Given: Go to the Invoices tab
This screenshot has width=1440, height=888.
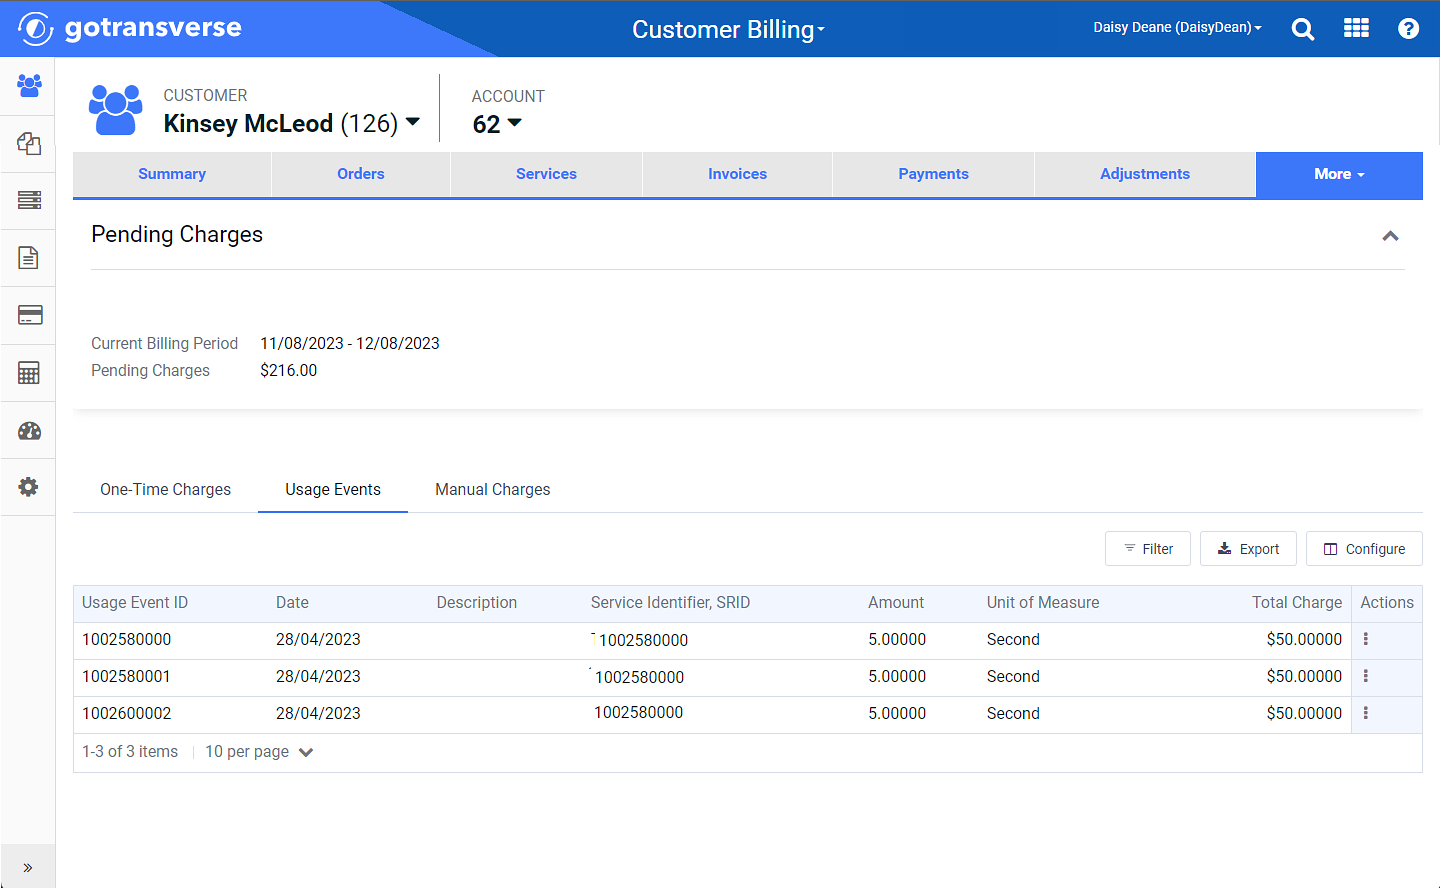Looking at the screenshot, I should pyautogui.click(x=737, y=174).
